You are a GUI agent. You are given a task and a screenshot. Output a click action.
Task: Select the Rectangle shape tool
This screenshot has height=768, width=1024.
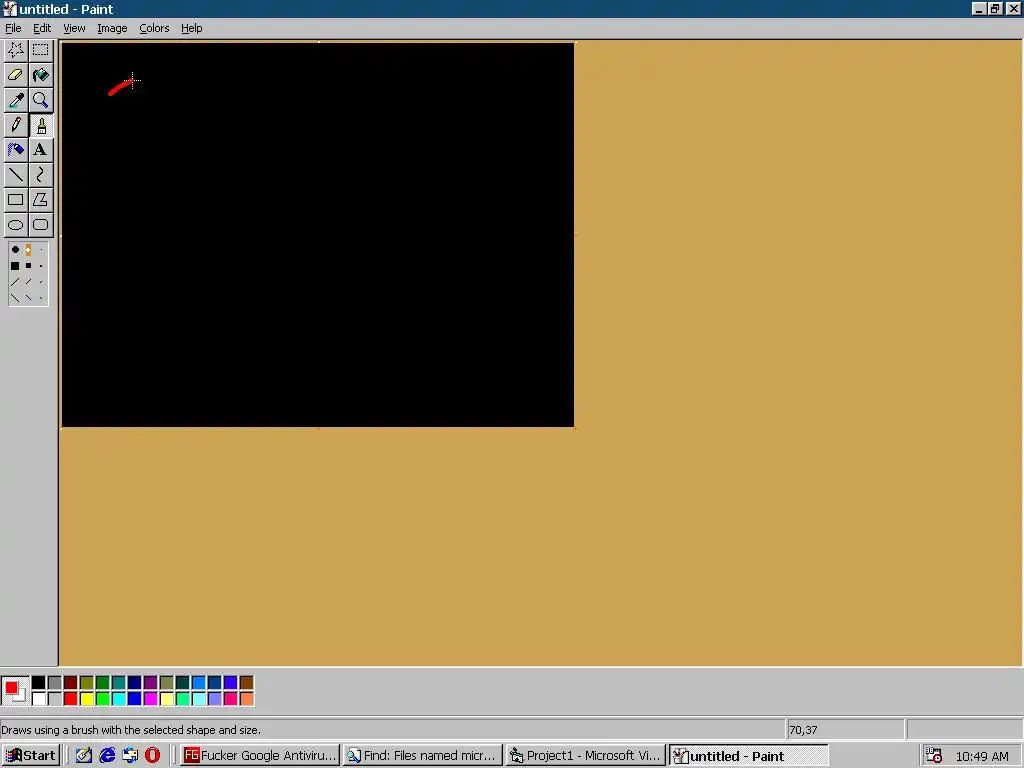(16, 200)
